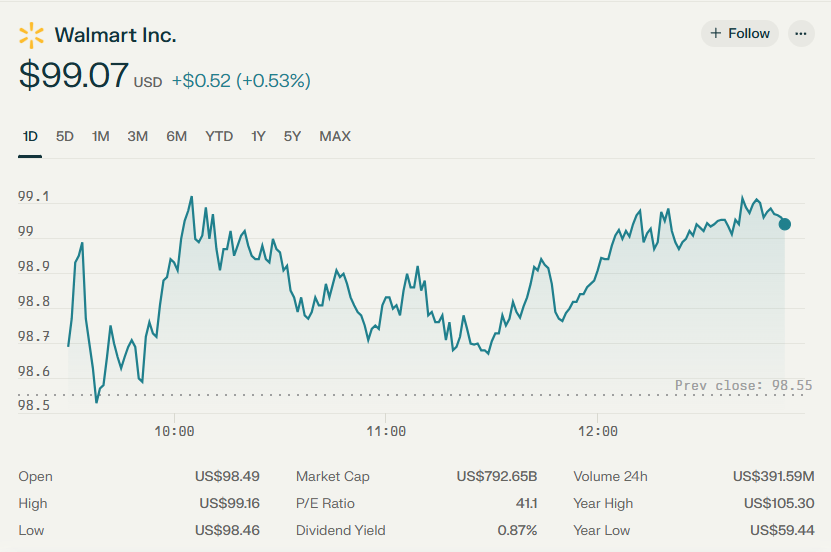The image size is (831, 552).
Task: Click the Prev close: 98.55 label
Action: (744, 385)
